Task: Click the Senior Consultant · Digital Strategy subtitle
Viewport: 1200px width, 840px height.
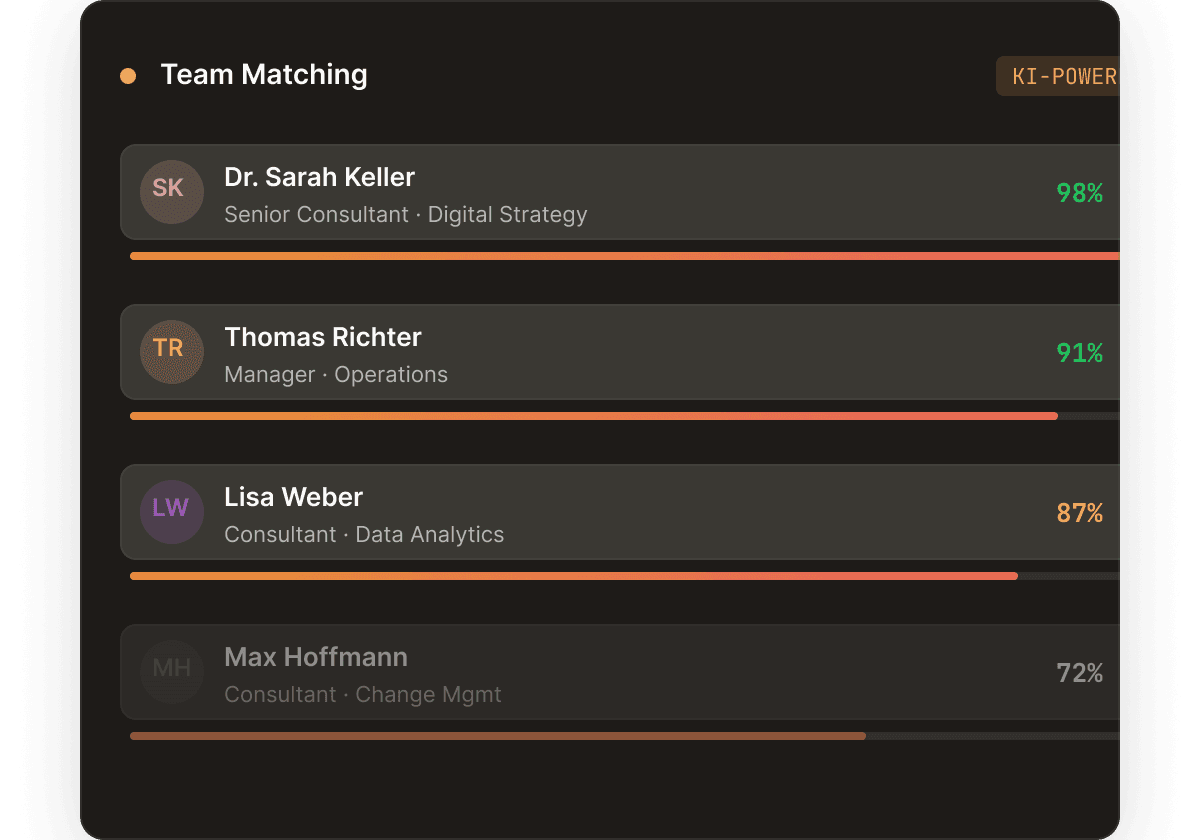Action: pos(406,214)
